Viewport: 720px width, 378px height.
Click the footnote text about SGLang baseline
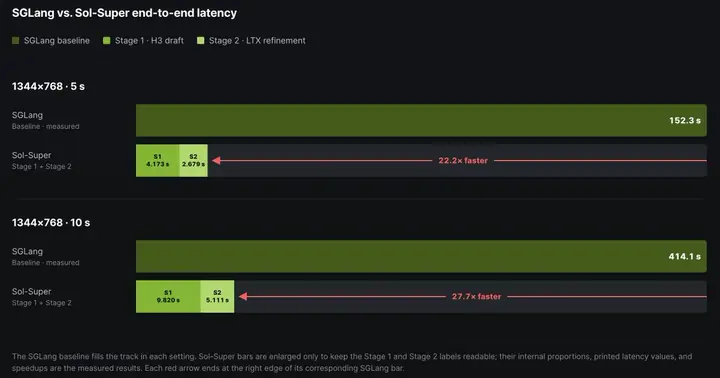pyautogui.click(x=352, y=362)
